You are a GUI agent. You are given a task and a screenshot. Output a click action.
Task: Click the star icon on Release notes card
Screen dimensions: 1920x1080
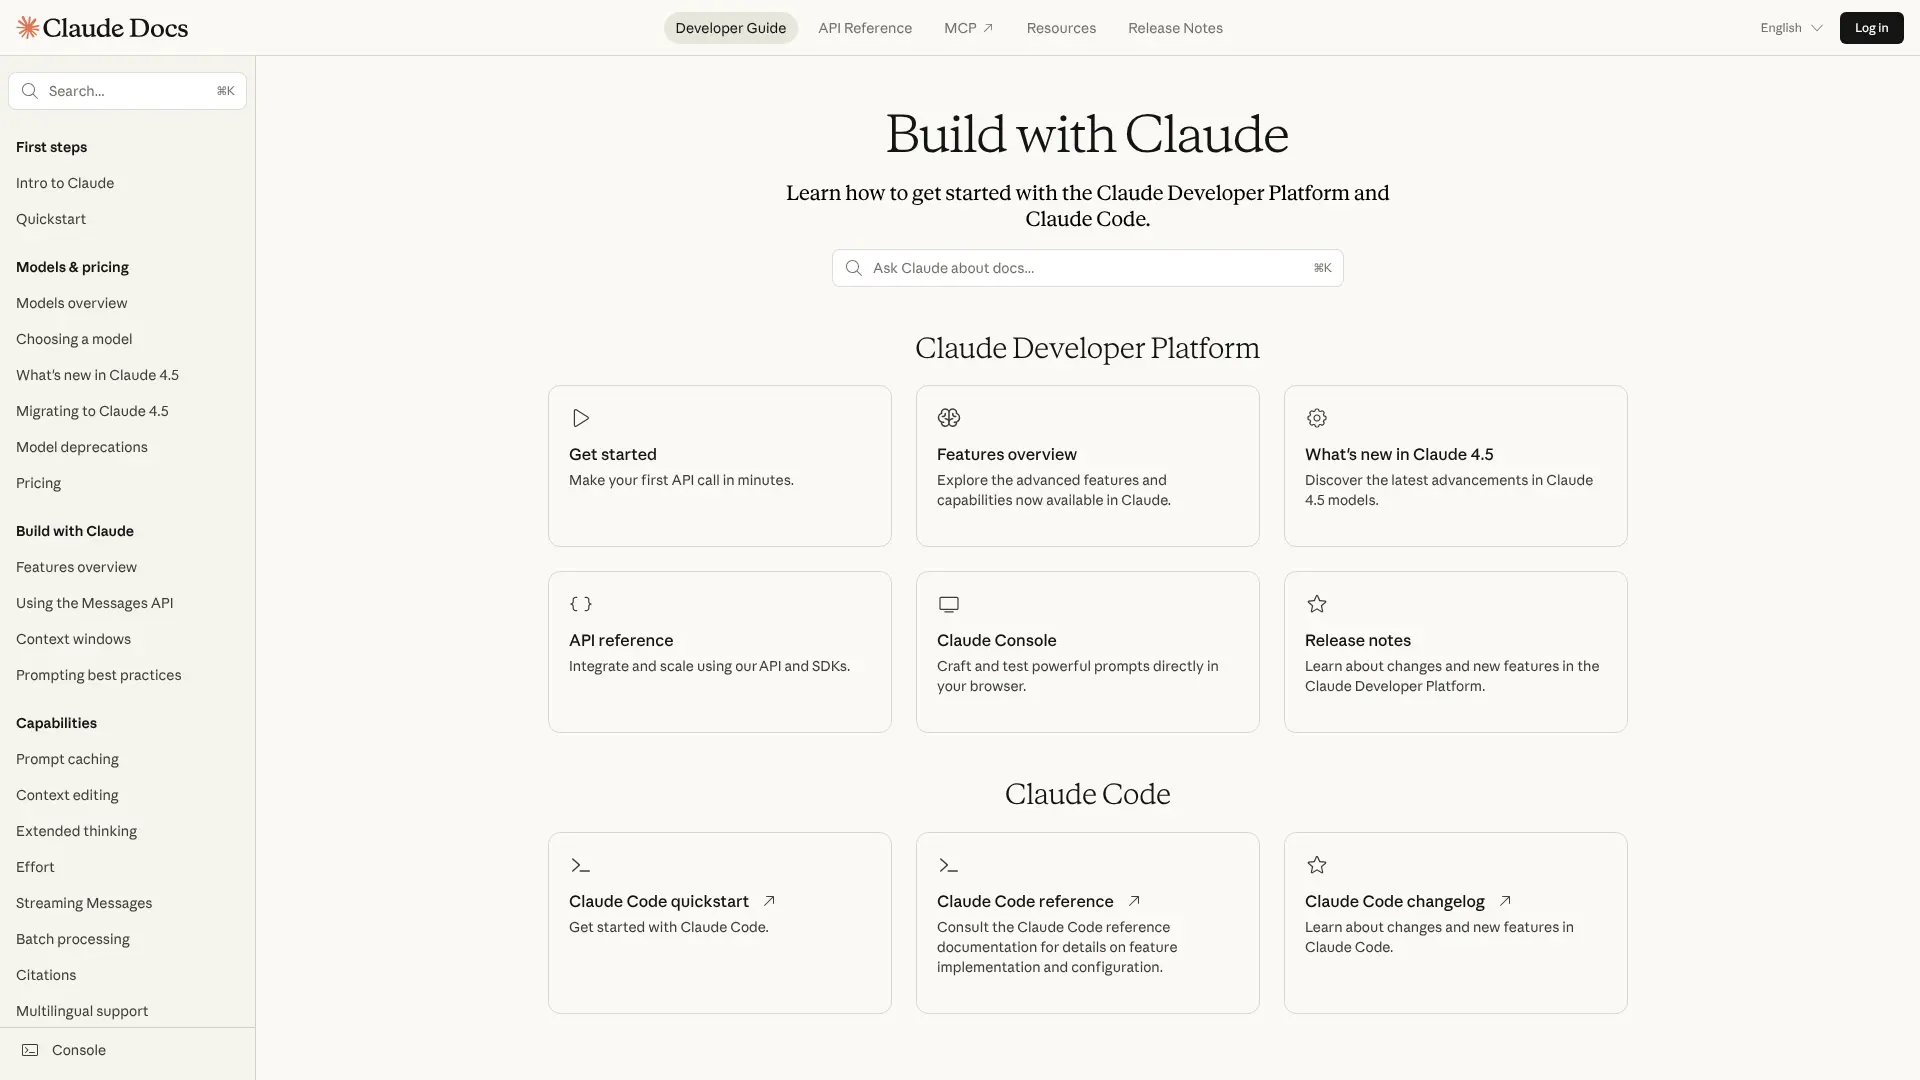tap(1316, 604)
